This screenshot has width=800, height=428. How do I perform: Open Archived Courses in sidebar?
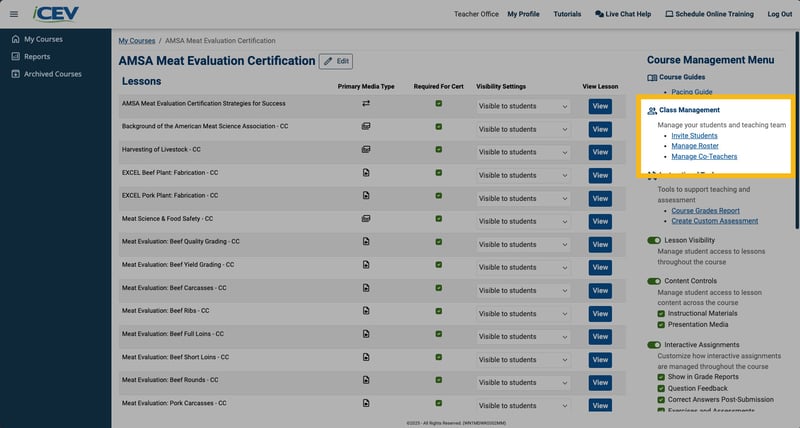click(53, 74)
